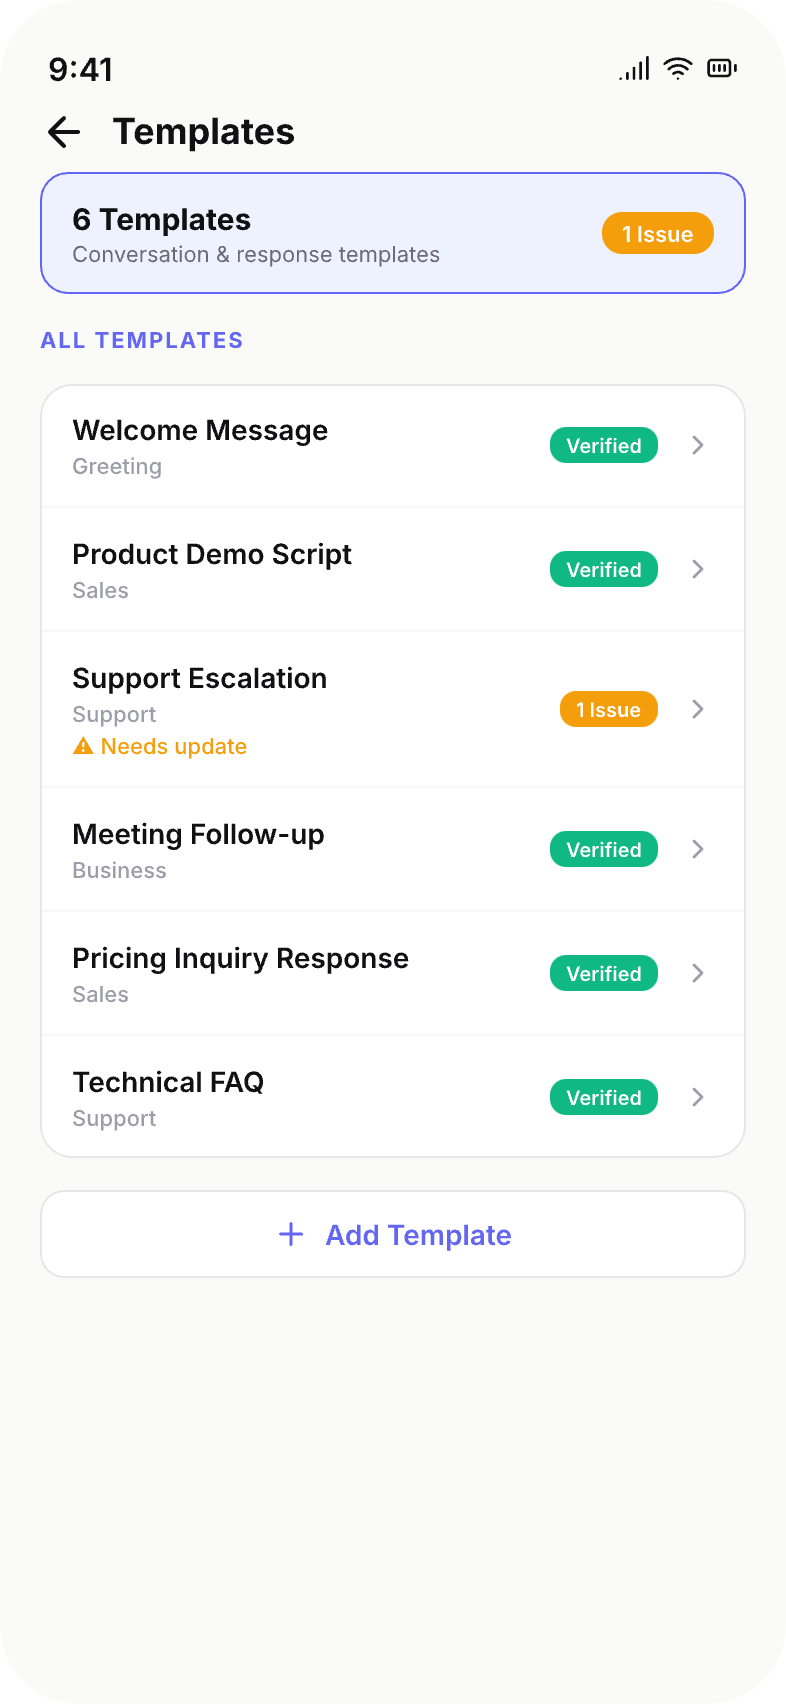
Task: Tap the Needs update warning text
Action: [174, 746]
